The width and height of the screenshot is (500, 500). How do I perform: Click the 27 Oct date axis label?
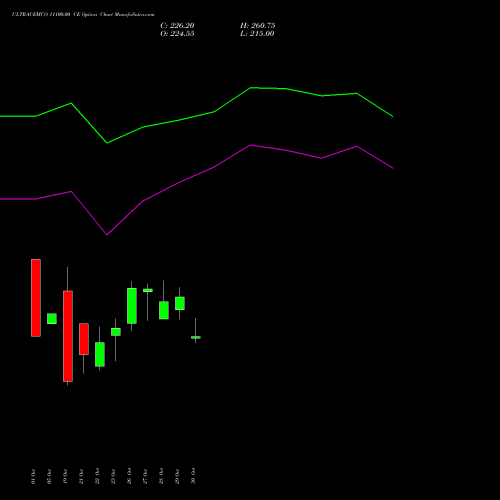[x=145, y=476]
